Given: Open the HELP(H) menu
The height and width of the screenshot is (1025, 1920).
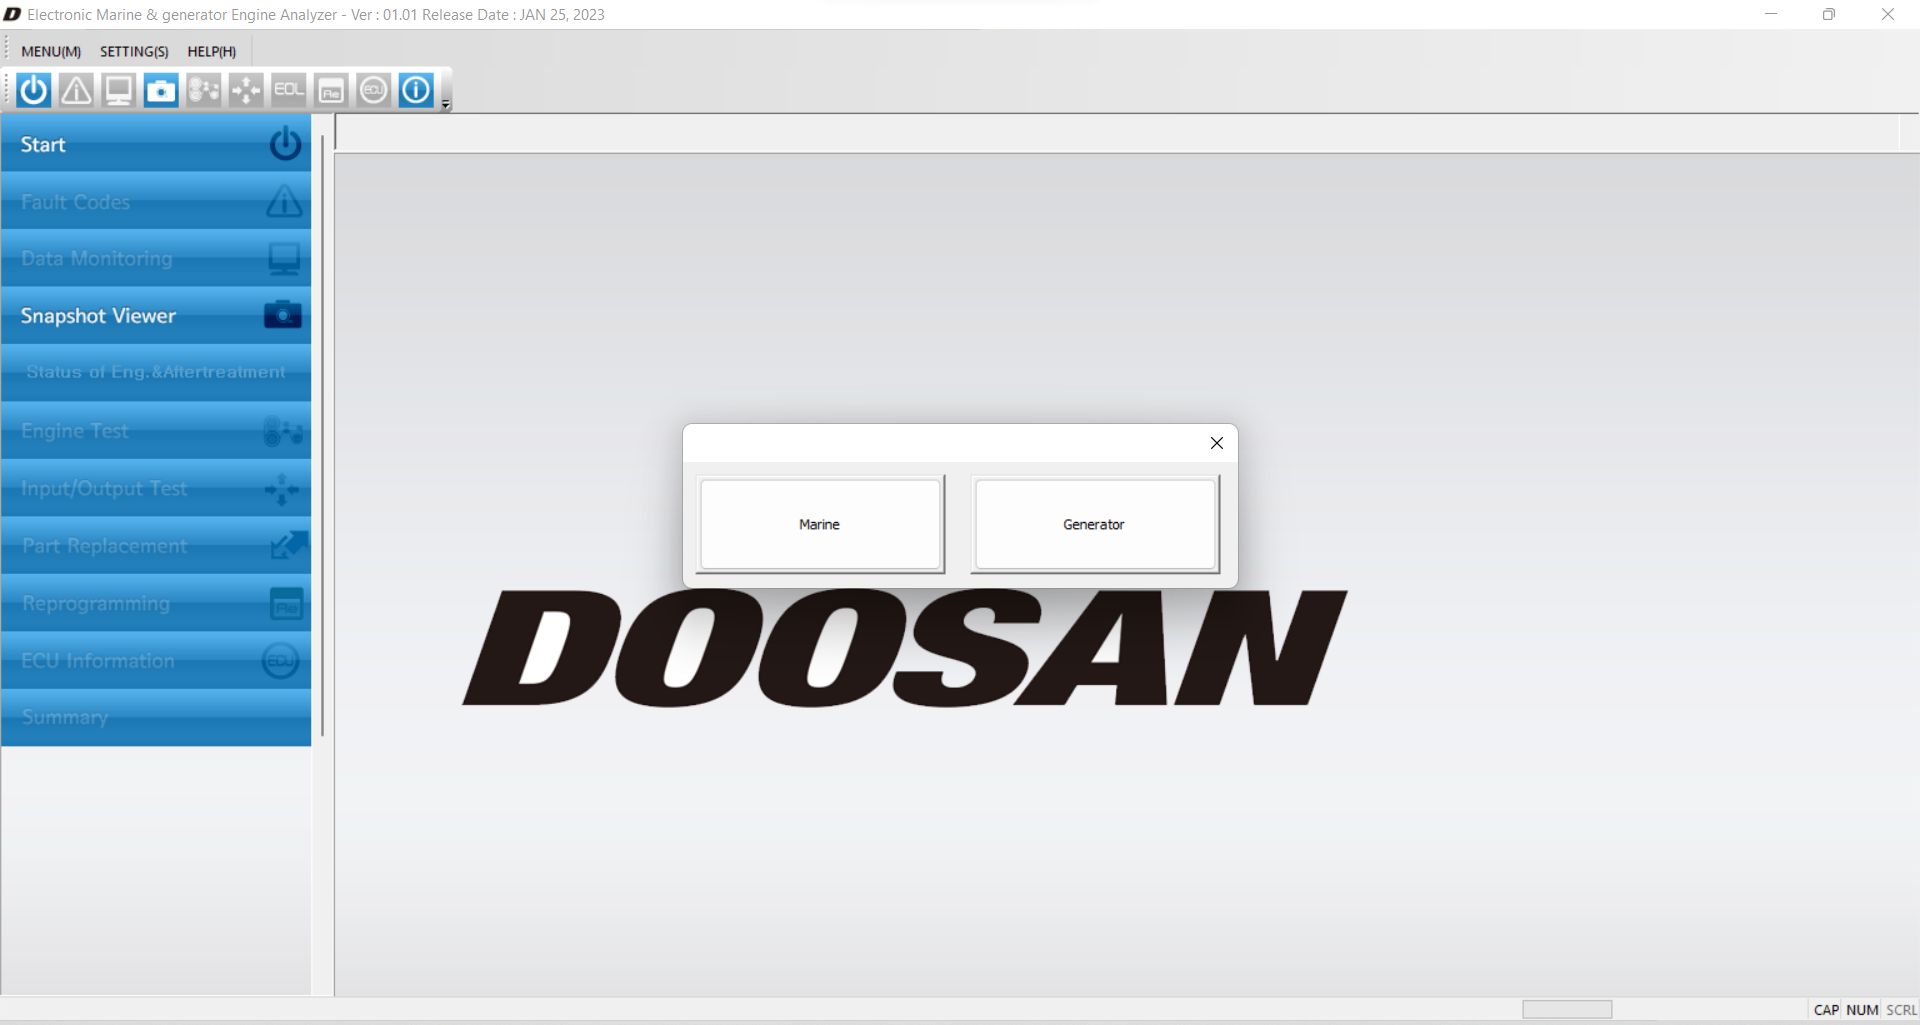Looking at the screenshot, I should coord(211,52).
